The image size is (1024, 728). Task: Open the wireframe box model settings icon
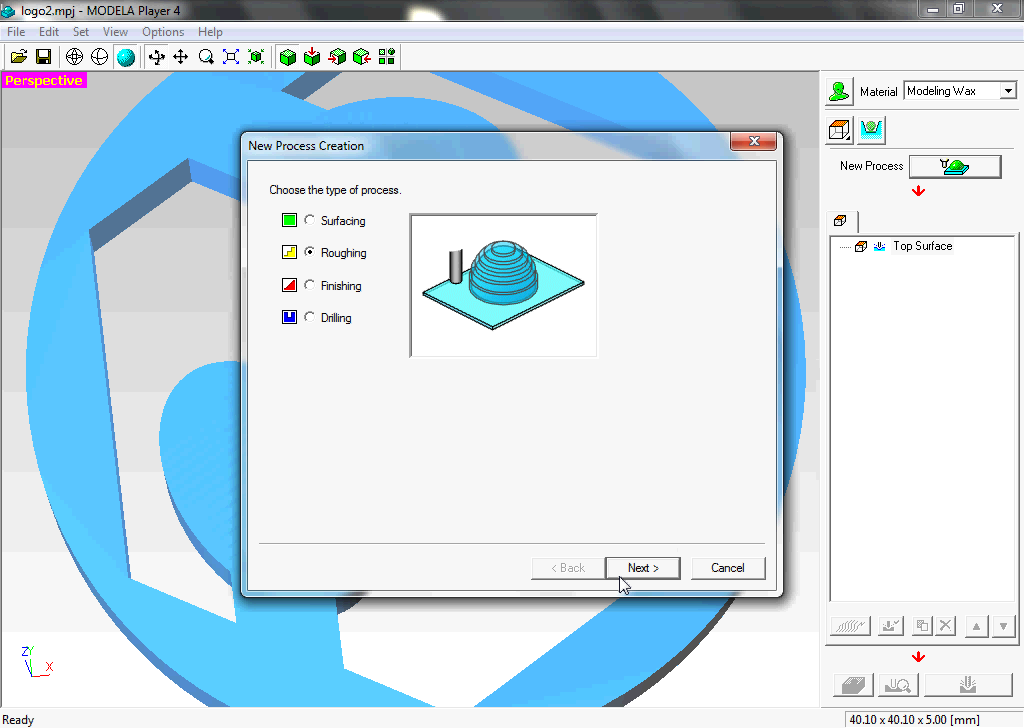840,131
